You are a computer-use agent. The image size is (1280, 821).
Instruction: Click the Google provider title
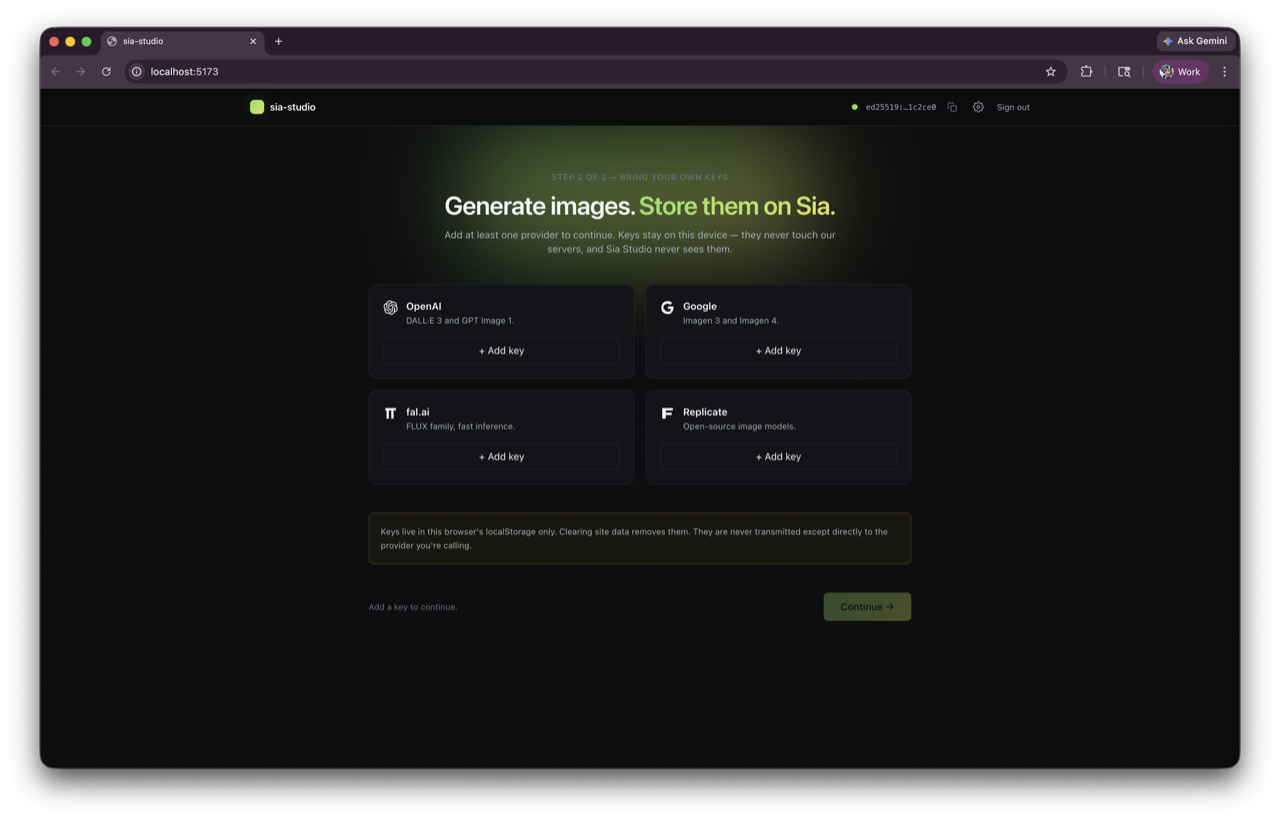(x=700, y=307)
